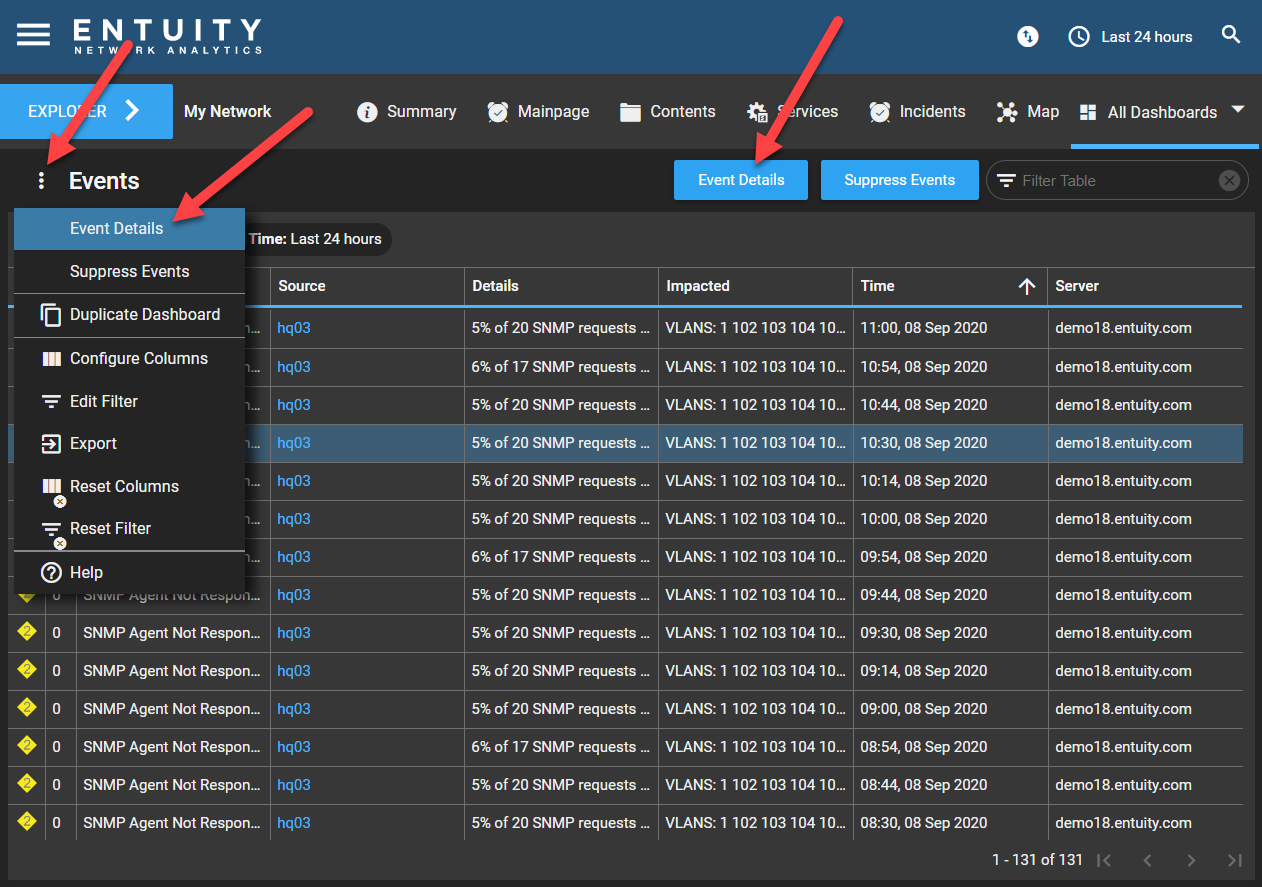
Task: Clear the Filter Table field with X
Action: (1229, 181)
